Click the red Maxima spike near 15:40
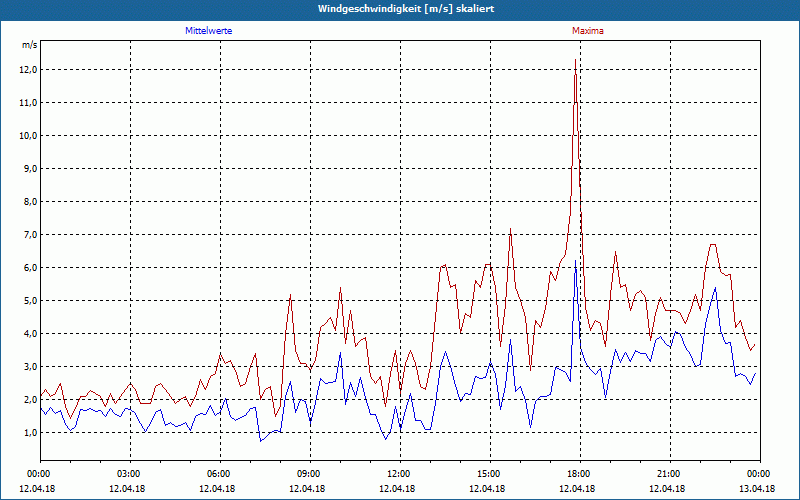800x500 pixels. [x=510, y=229]
